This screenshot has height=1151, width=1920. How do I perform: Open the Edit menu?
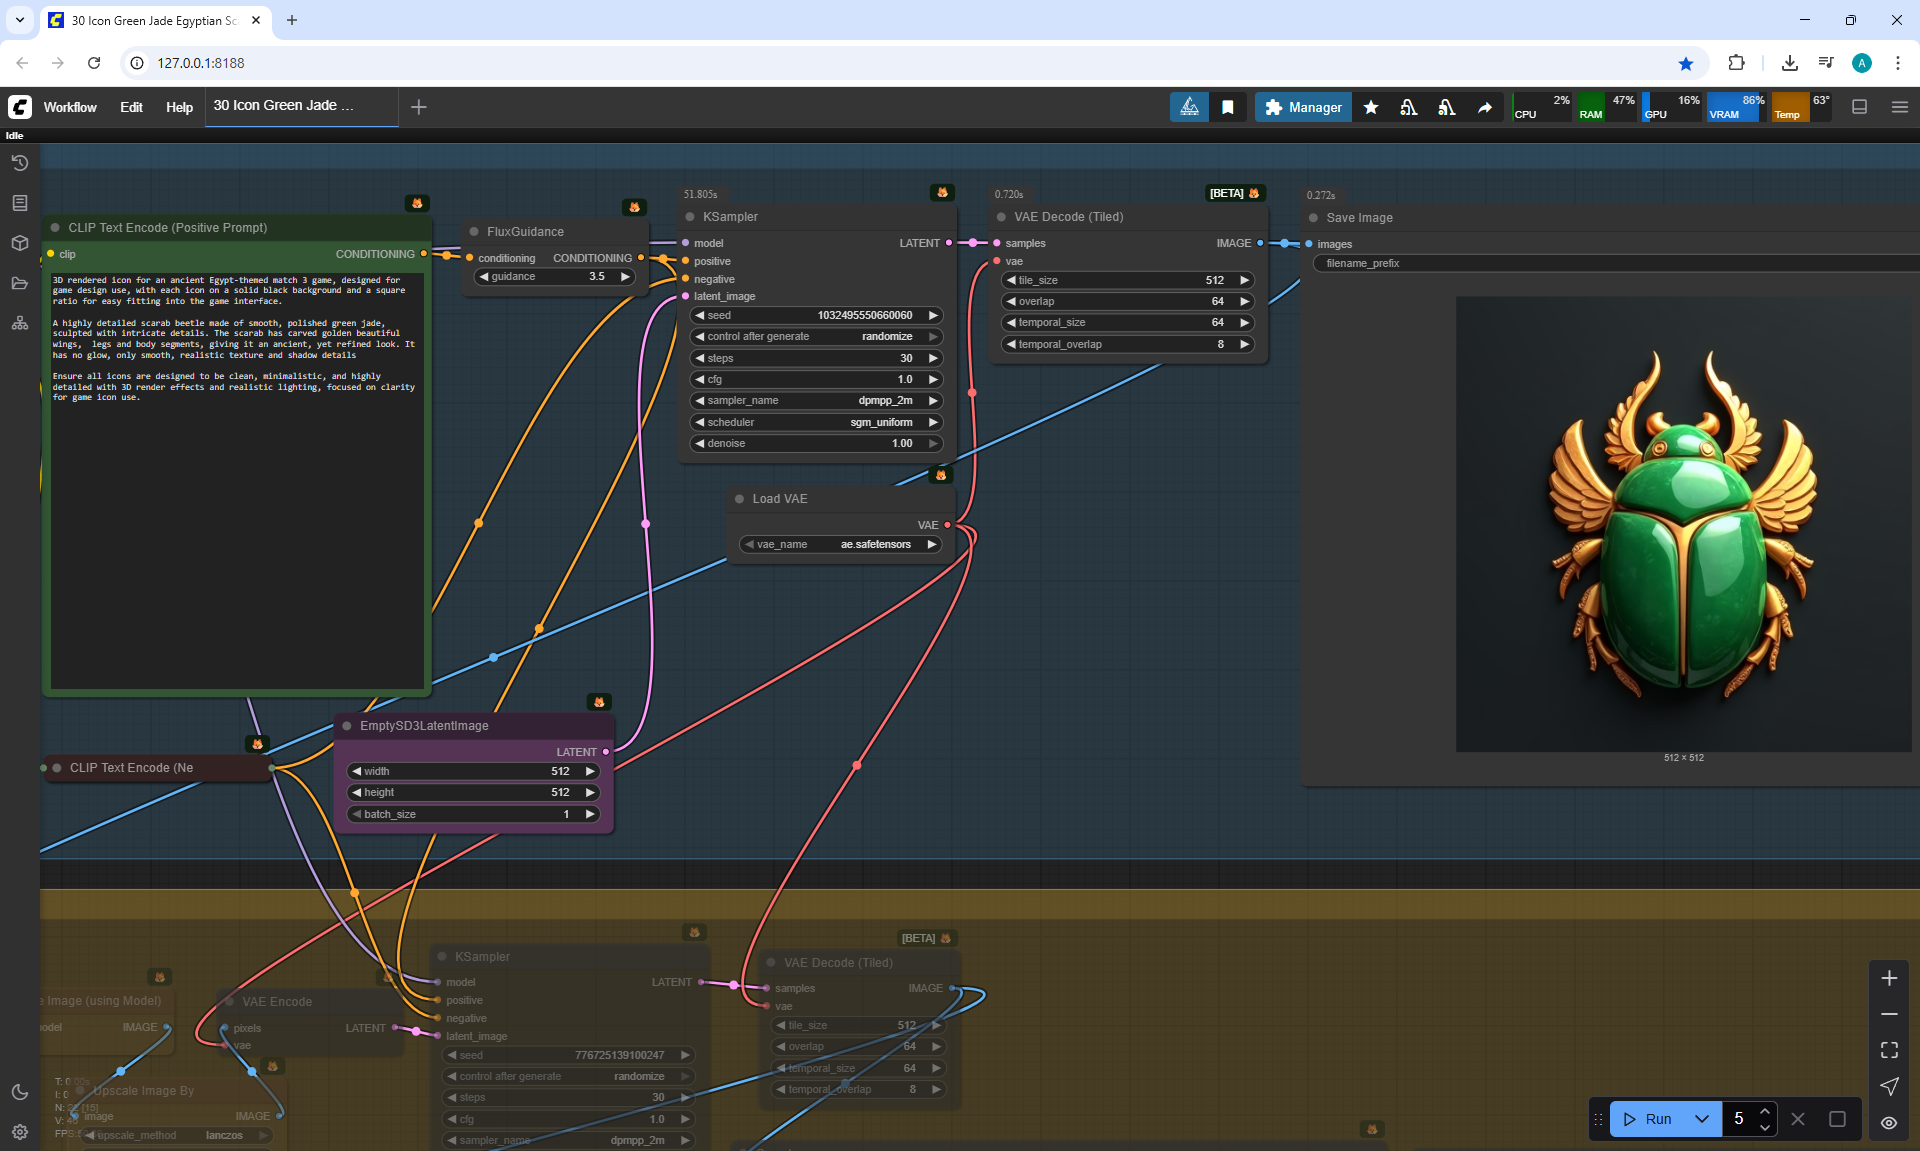click(x=131, y=107)
